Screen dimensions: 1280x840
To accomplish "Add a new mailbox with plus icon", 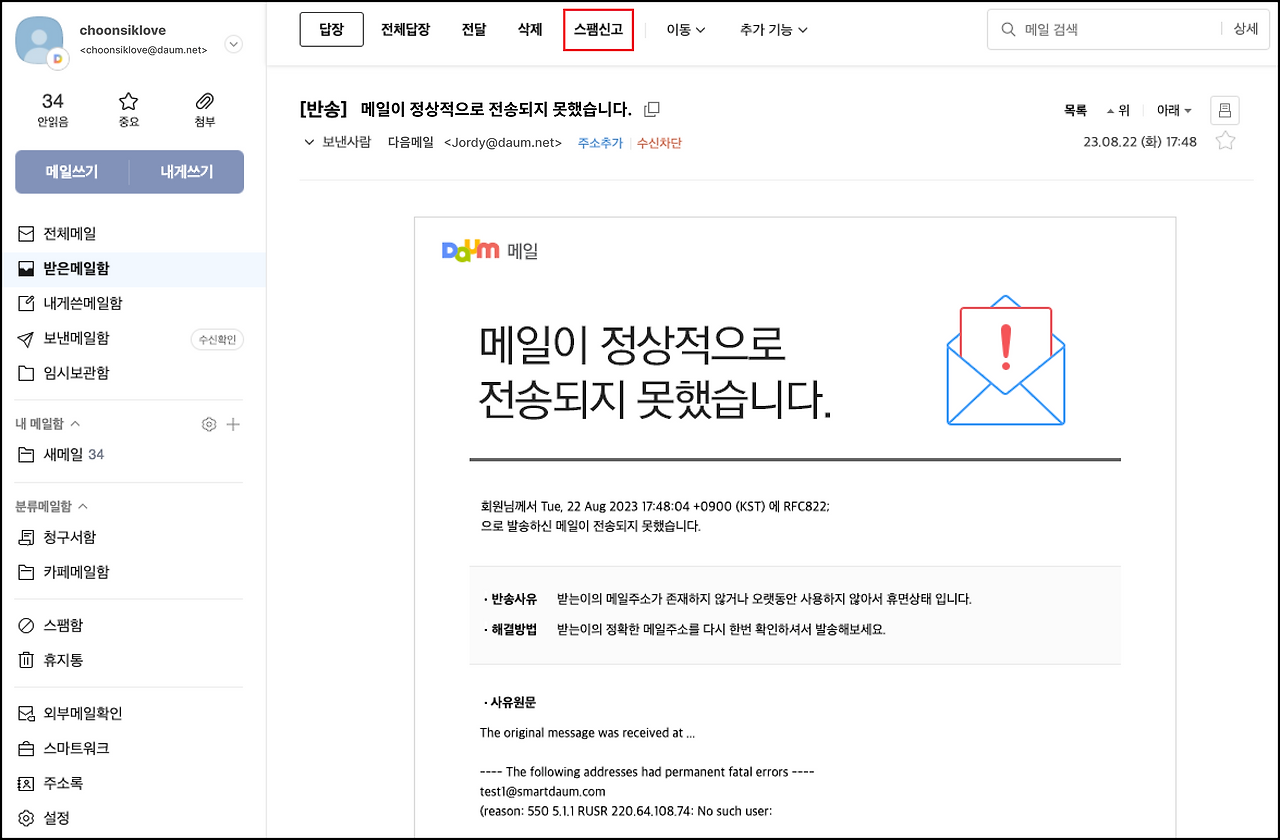I will [233, 424].
